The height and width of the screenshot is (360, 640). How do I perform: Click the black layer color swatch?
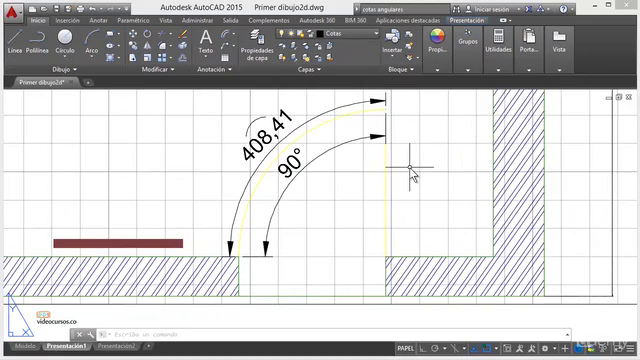coord(320,34)
